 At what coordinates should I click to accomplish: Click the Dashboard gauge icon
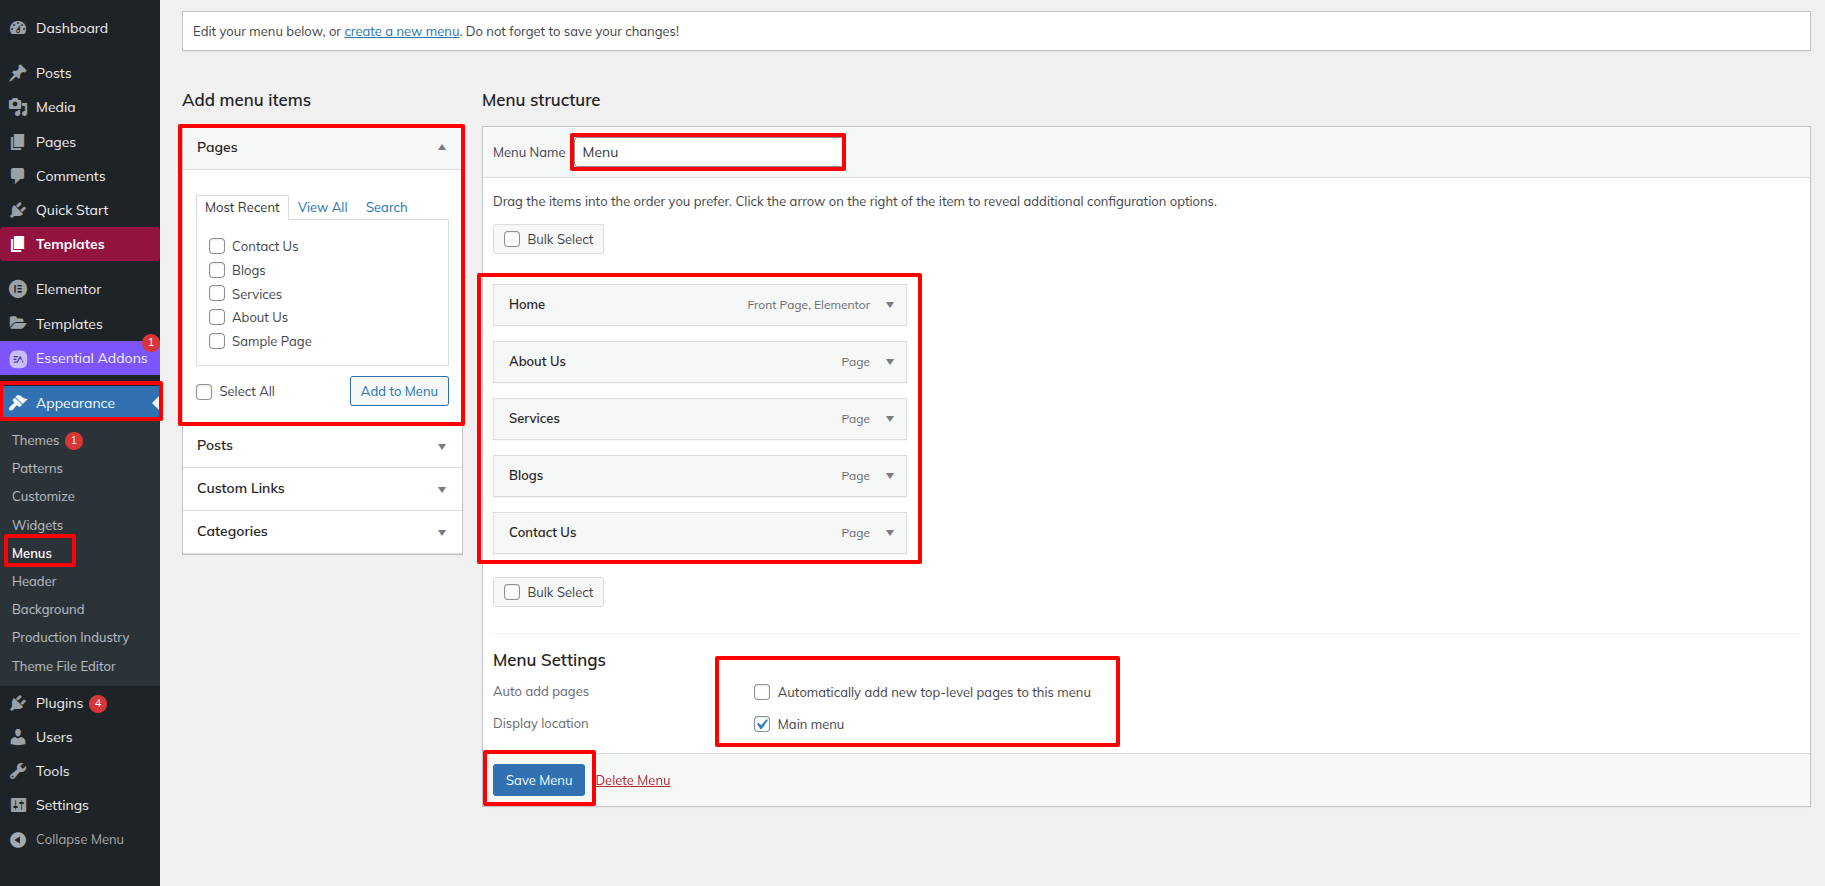(x=18, y=28)
